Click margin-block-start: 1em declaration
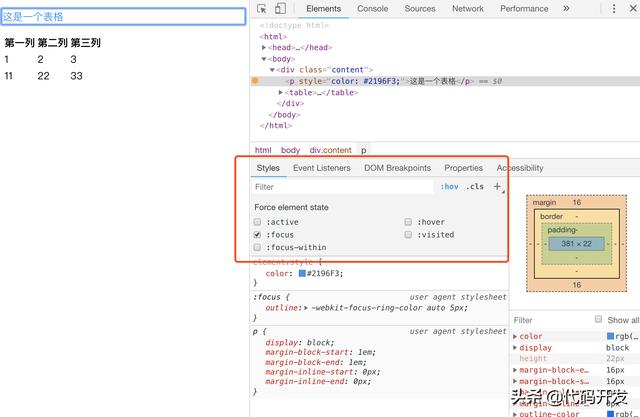This screenshot has height=417, width=640. (x=320, y=352)
